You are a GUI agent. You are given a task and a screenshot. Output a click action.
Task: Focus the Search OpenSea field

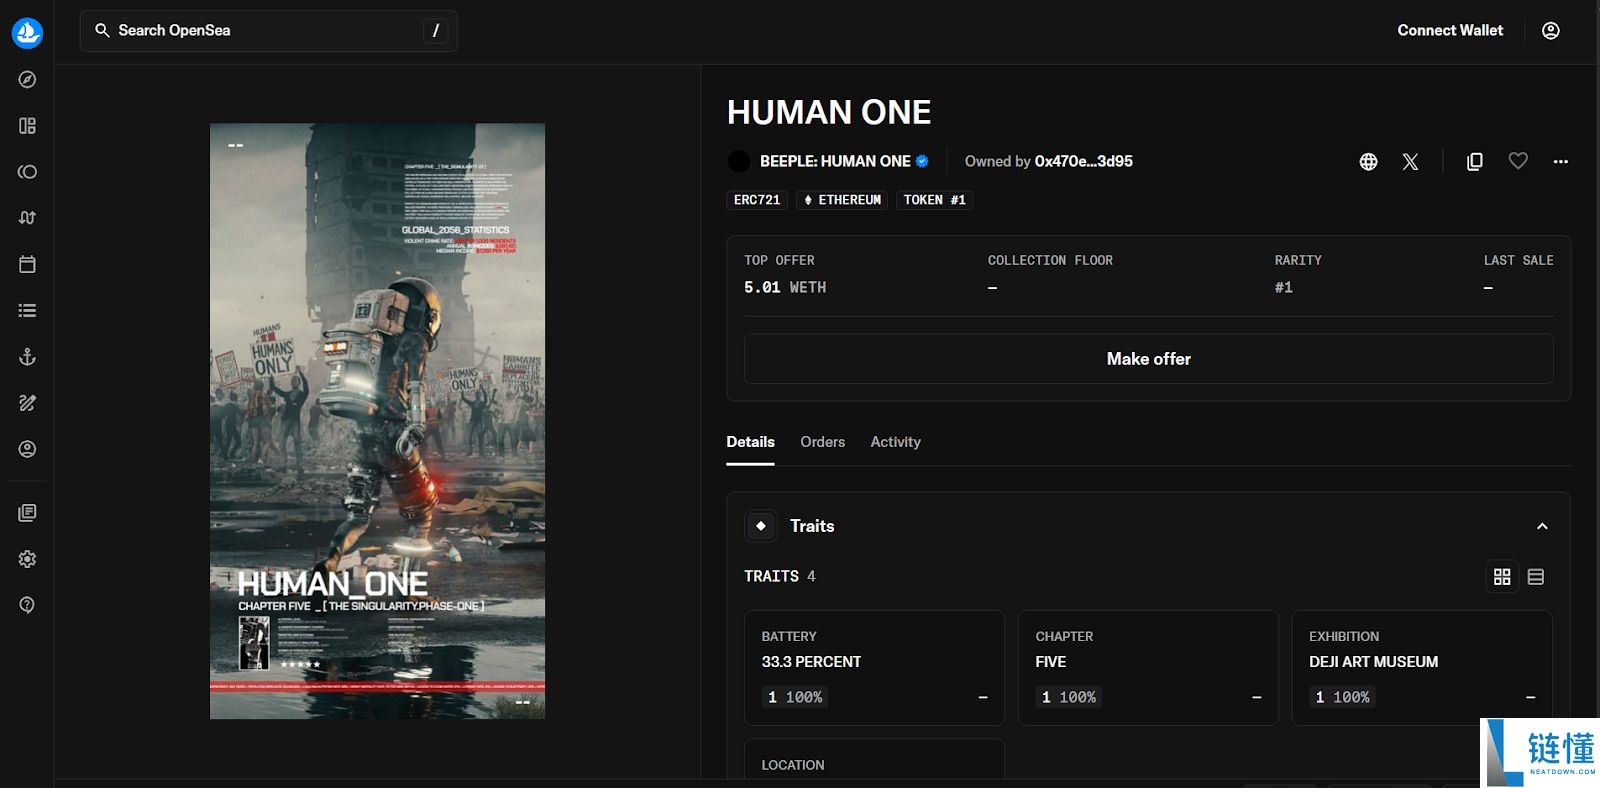(268, 31)
